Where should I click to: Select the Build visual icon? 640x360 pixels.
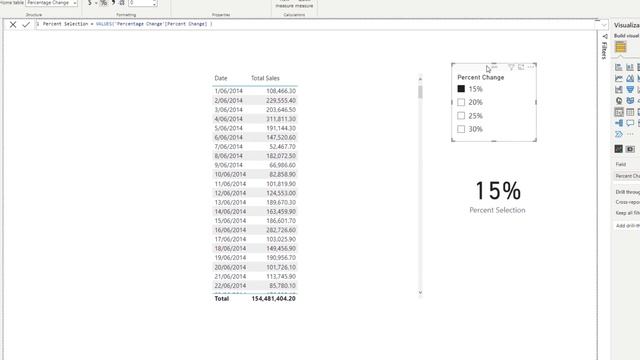(x=620, y=47)
